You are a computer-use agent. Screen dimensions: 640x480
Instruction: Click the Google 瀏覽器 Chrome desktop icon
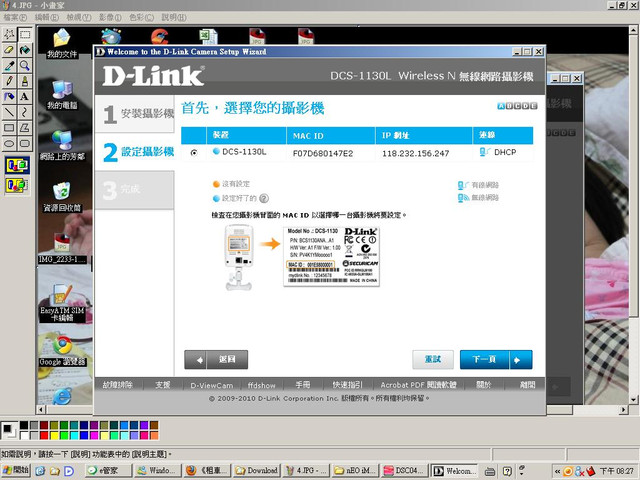62,351
